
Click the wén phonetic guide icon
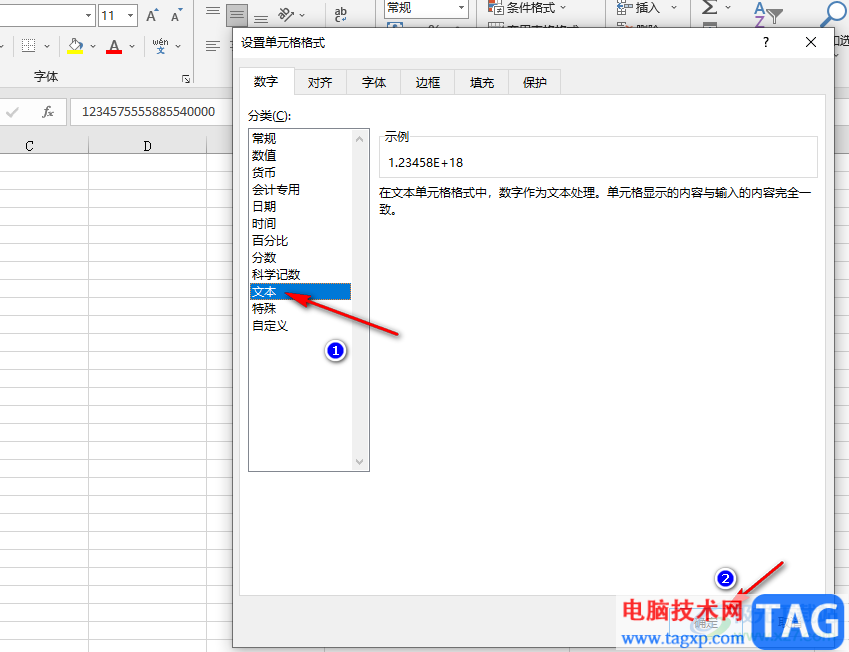pyautogui.click(x=160, y=46)
